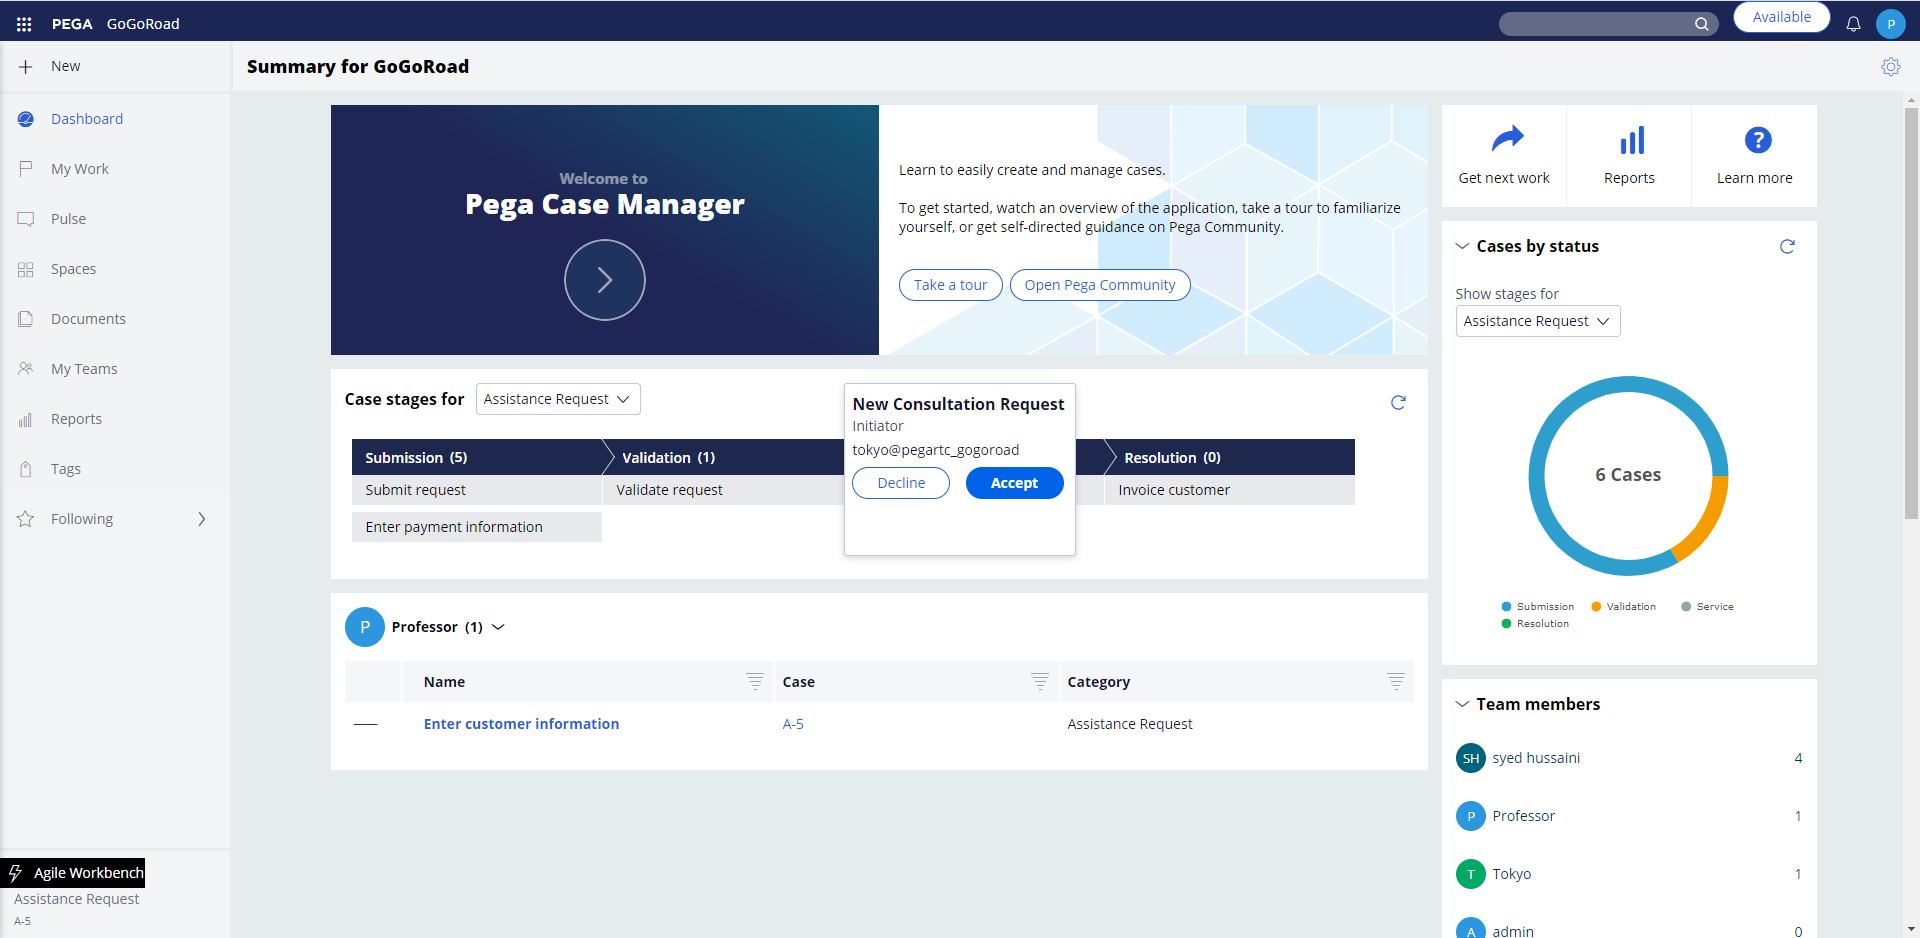Click the Professor worklist avatar
The image size is (1920, 938).
pos(365,627)
